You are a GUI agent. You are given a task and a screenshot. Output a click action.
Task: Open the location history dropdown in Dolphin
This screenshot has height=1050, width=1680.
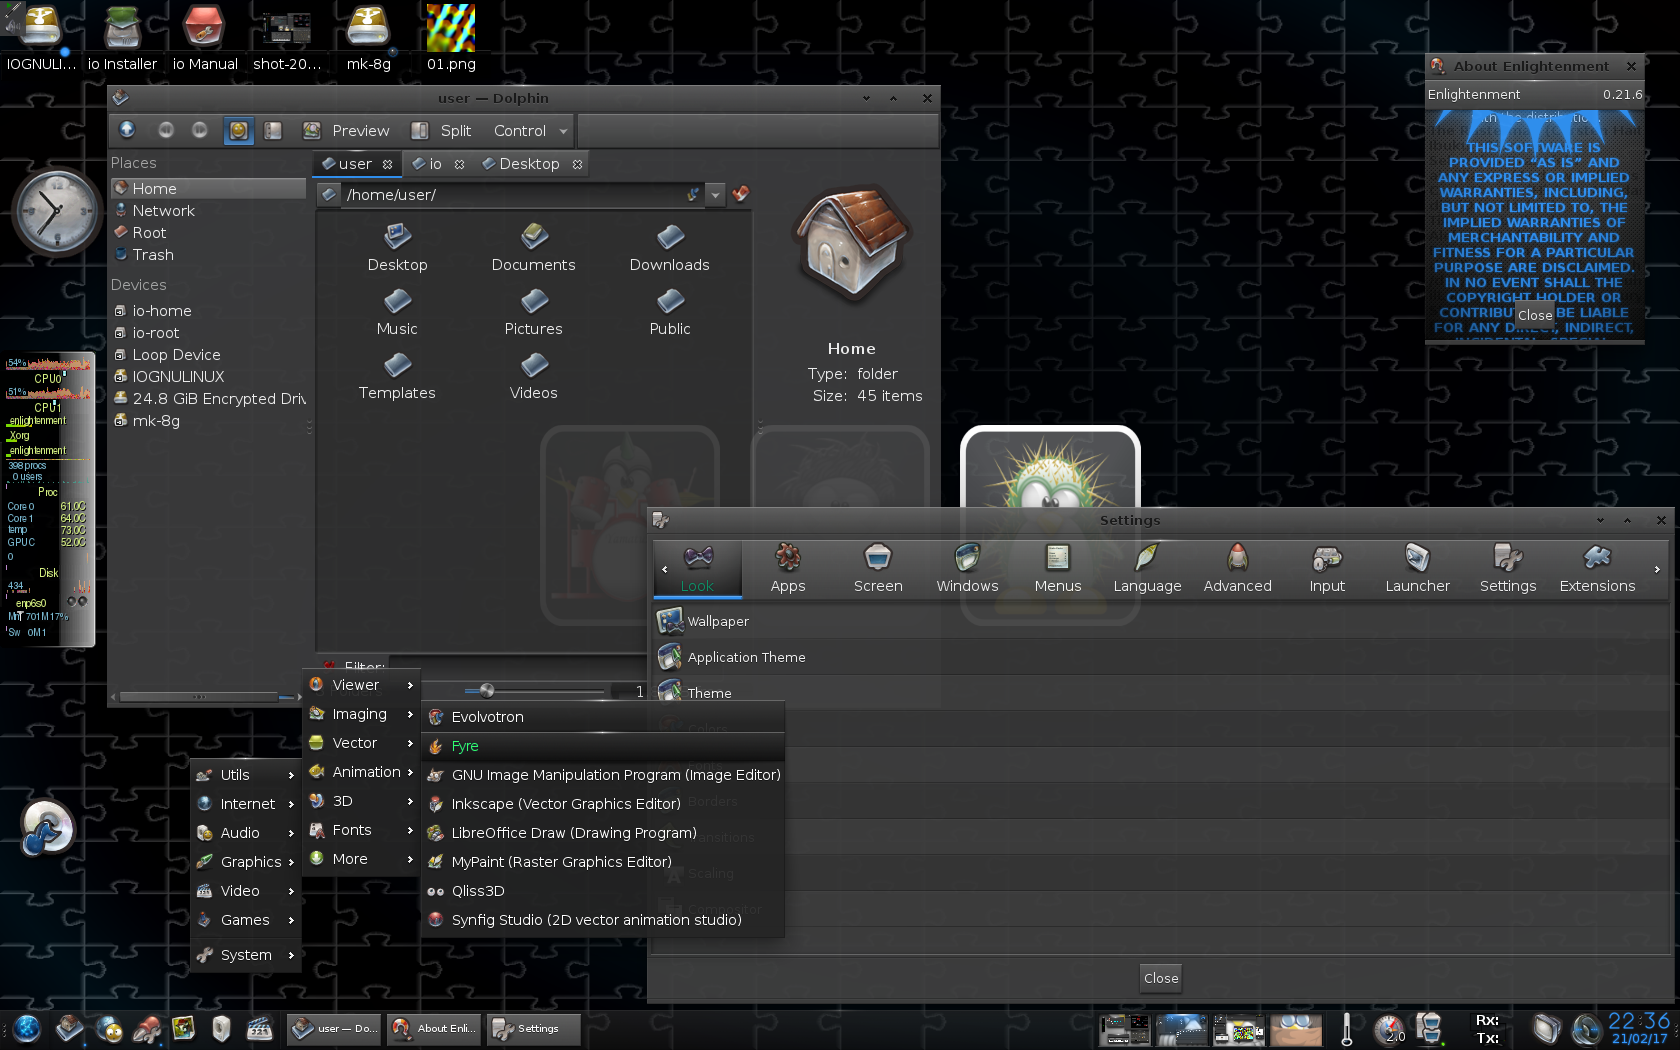(x=715, y=195)
